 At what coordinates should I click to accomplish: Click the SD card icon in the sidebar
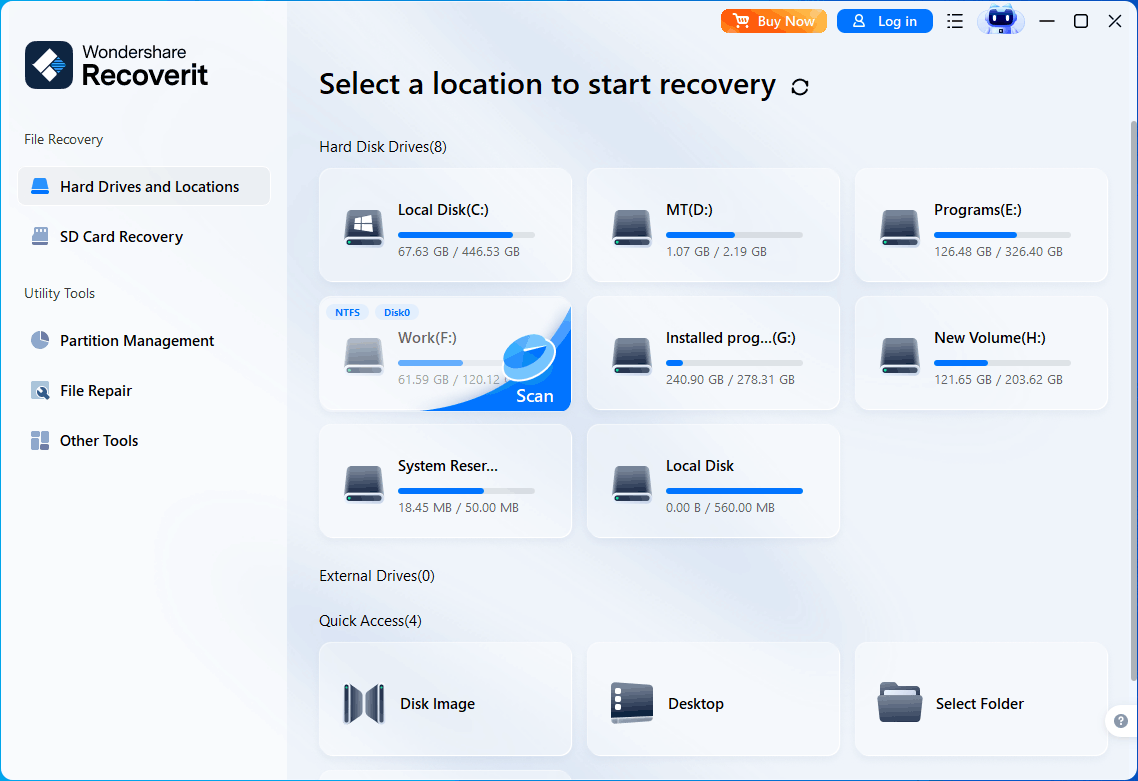[40, 236]
